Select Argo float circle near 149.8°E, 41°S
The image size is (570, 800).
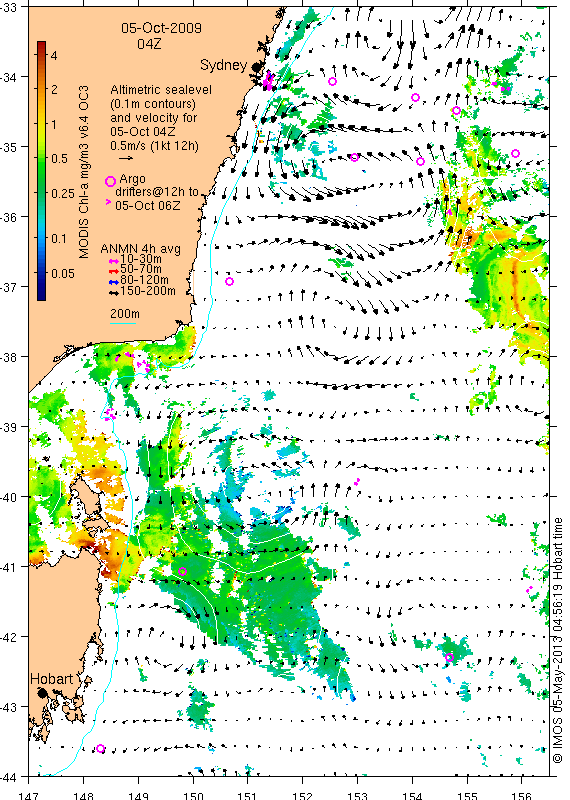[x=183, y=571]
